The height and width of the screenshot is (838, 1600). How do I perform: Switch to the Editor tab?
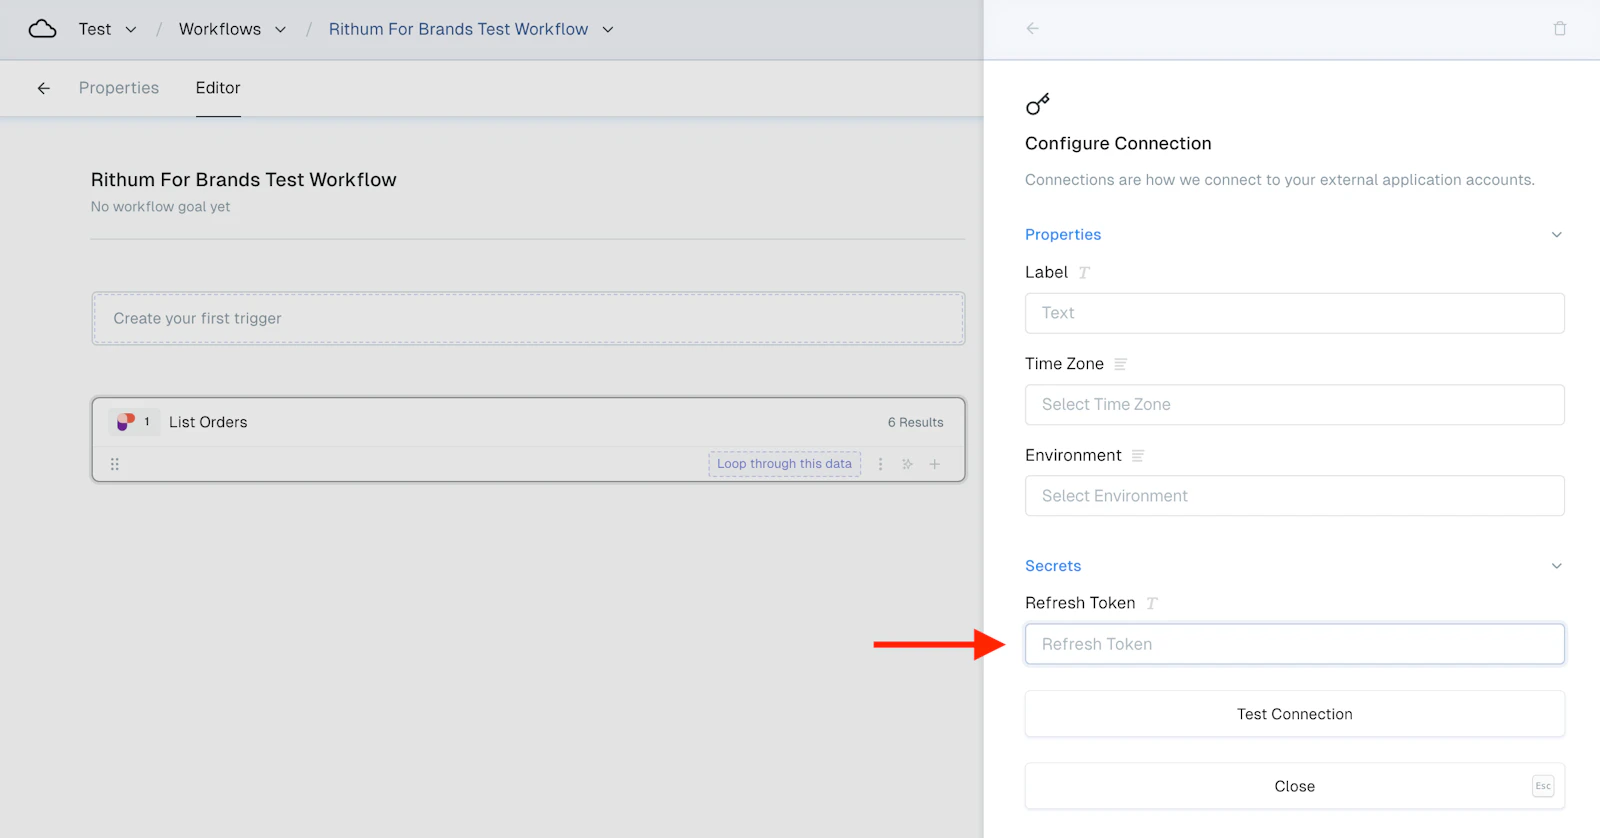pyautogui.click(x=218, y=88)
